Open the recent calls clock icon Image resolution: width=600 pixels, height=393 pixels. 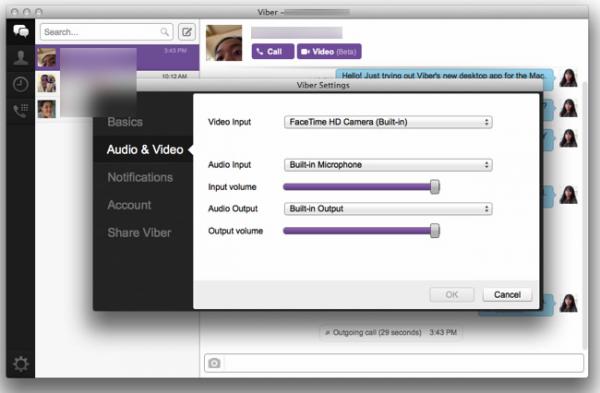tap(21, 84)
